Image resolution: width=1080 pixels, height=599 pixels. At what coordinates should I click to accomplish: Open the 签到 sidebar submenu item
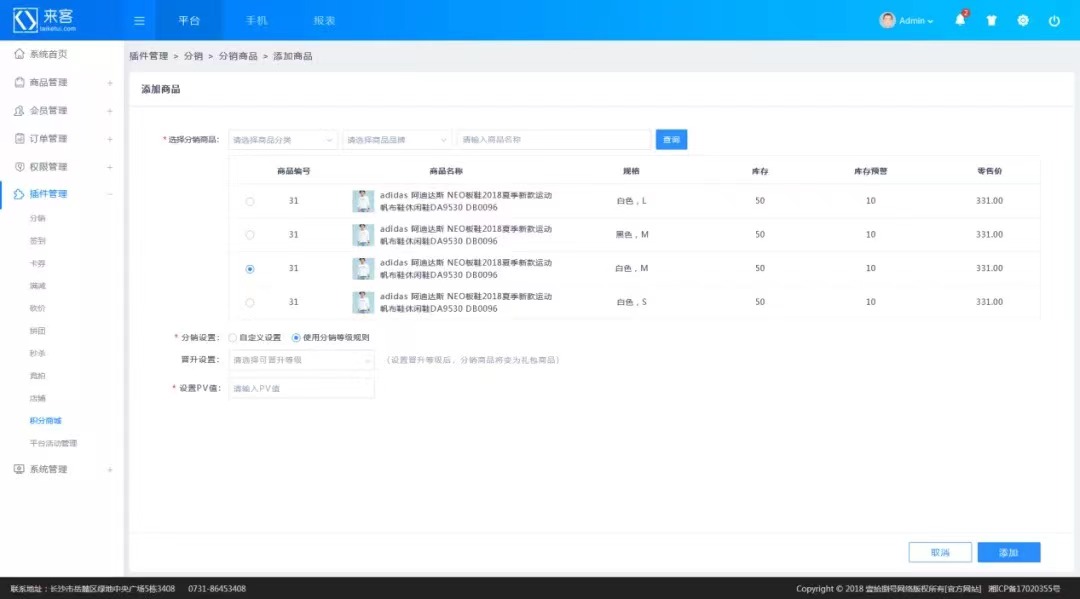(x=37, y=241)
